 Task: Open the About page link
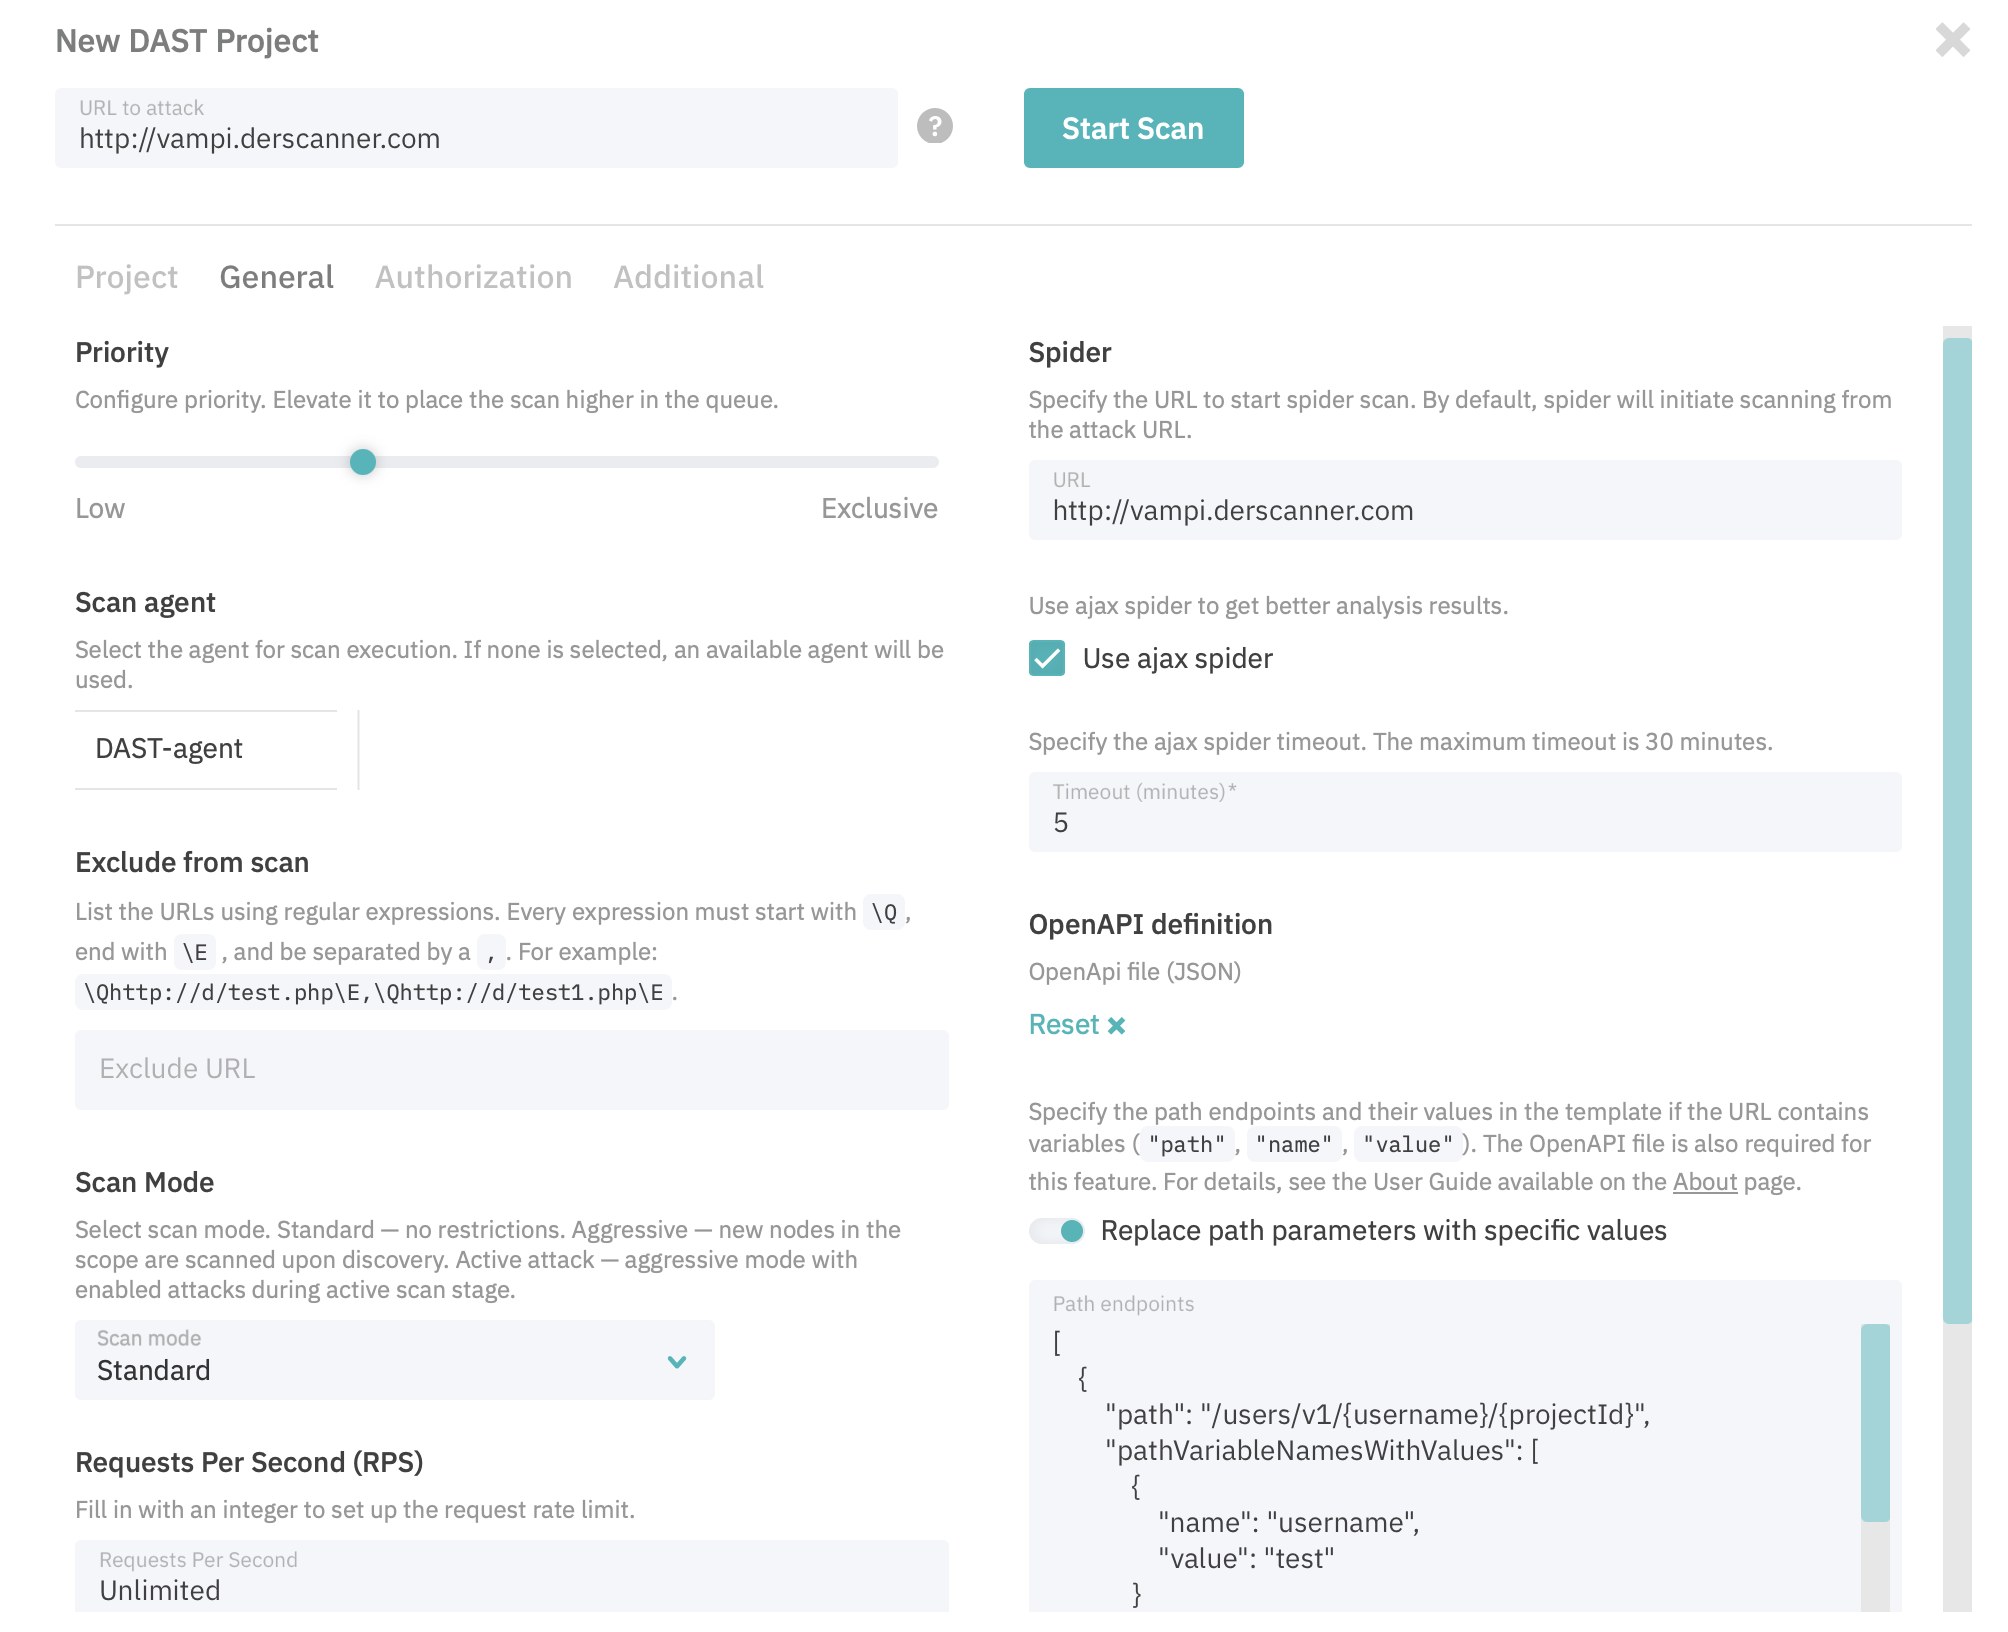coord(1704,1182)
